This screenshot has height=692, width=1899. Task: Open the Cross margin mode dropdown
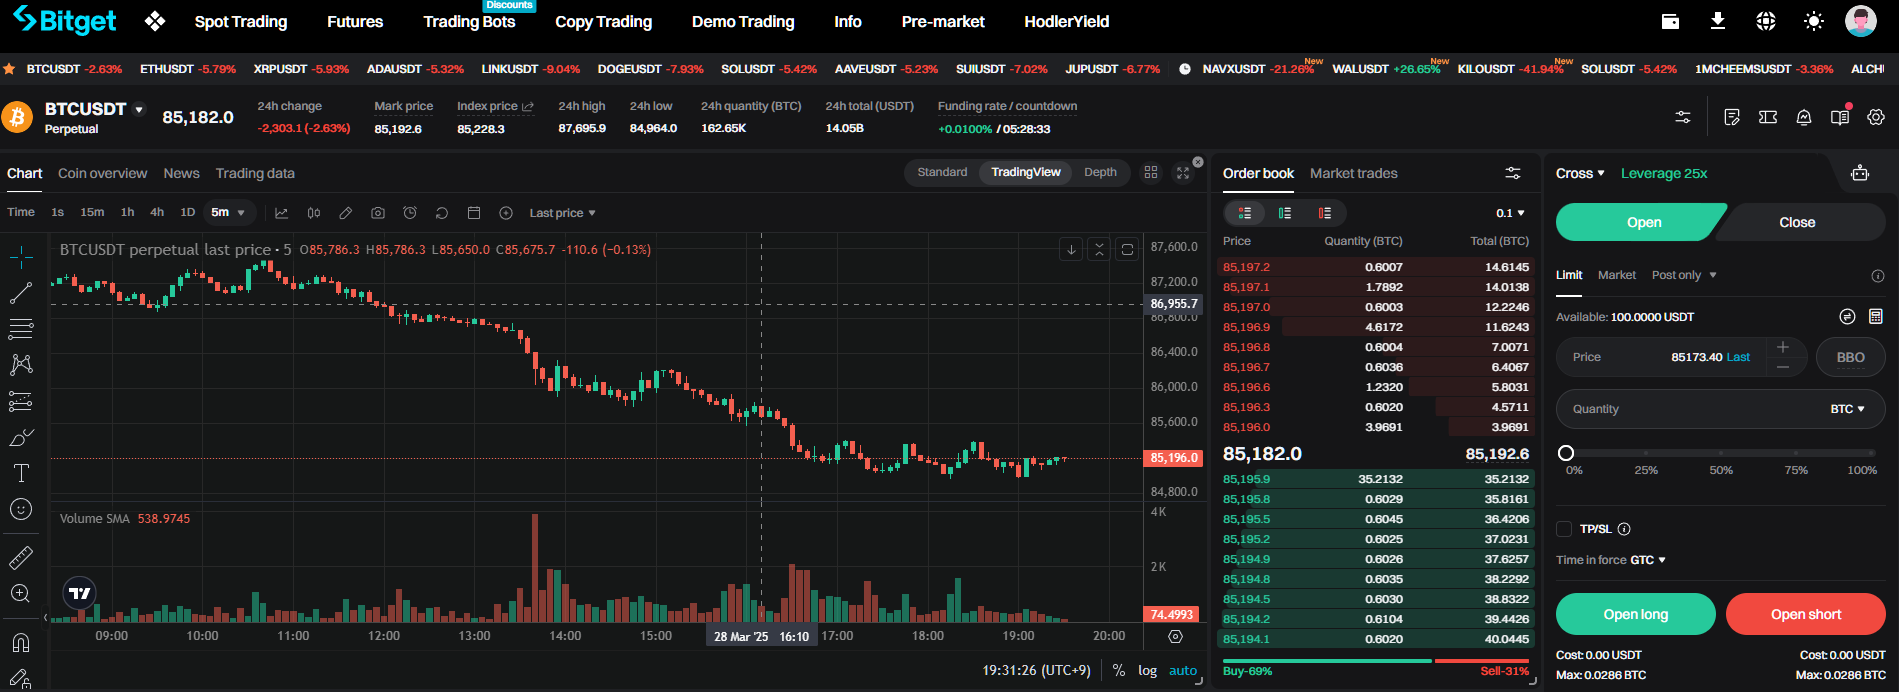tap(1580, 173)
